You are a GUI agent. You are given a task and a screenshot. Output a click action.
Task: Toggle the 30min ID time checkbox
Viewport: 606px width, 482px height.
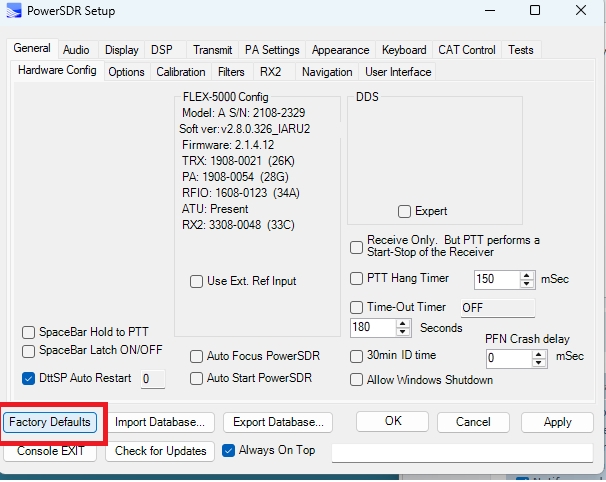[x=356, y=356]
